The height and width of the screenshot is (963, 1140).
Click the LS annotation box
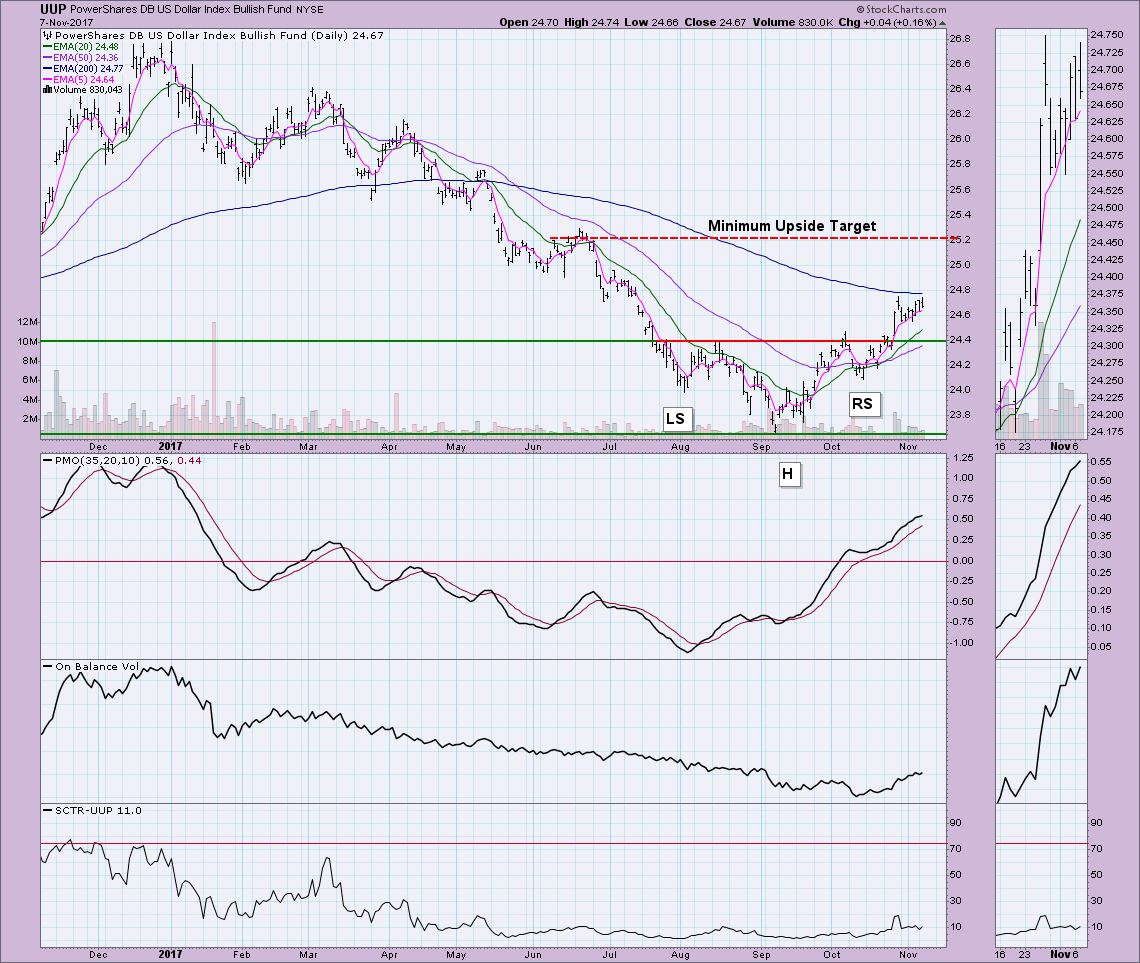click(x=676, y=417)
